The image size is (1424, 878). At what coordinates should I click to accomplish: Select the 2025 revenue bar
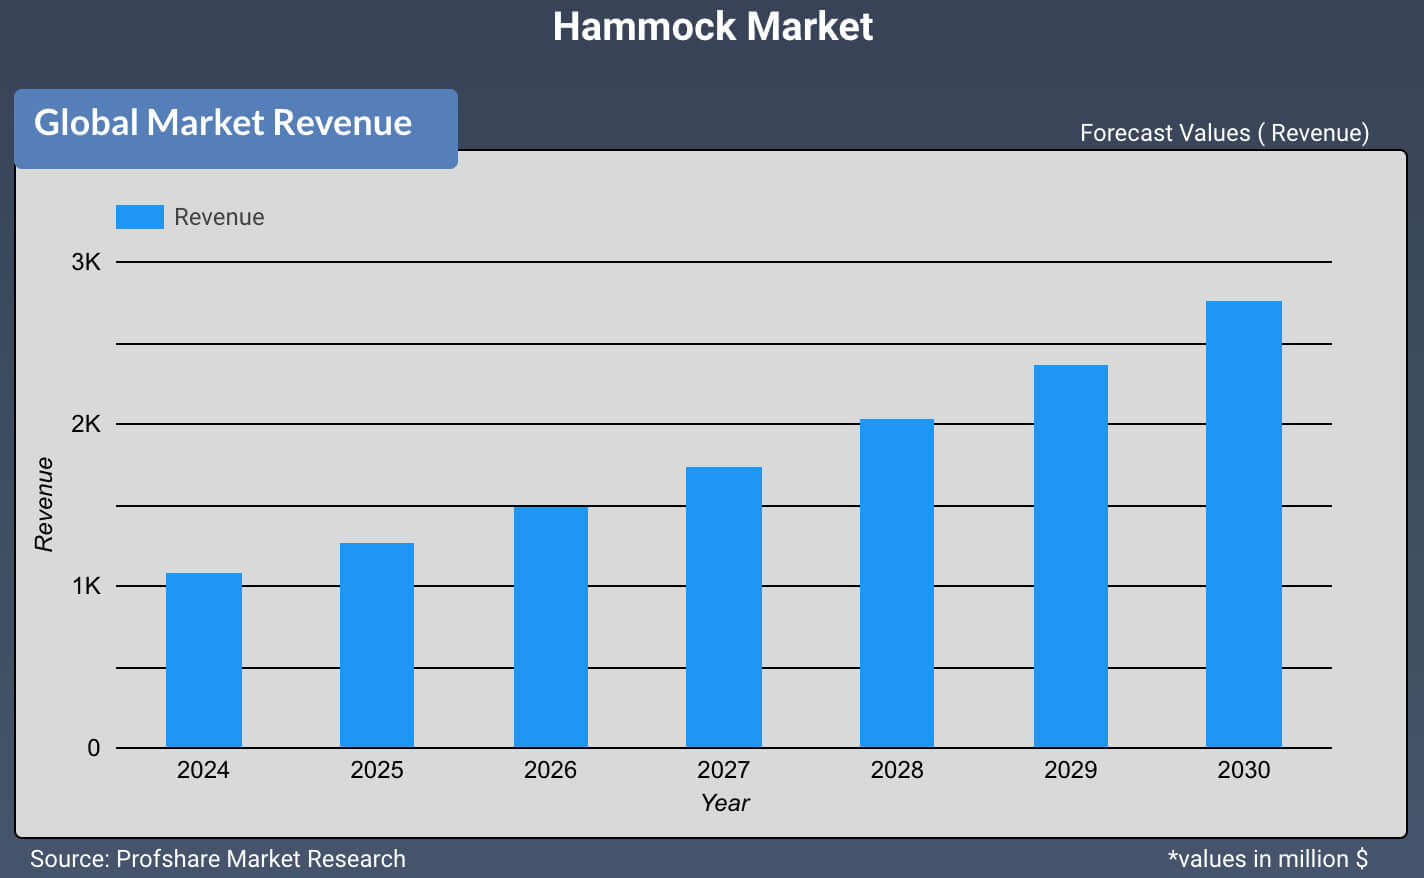pos(377,645)
